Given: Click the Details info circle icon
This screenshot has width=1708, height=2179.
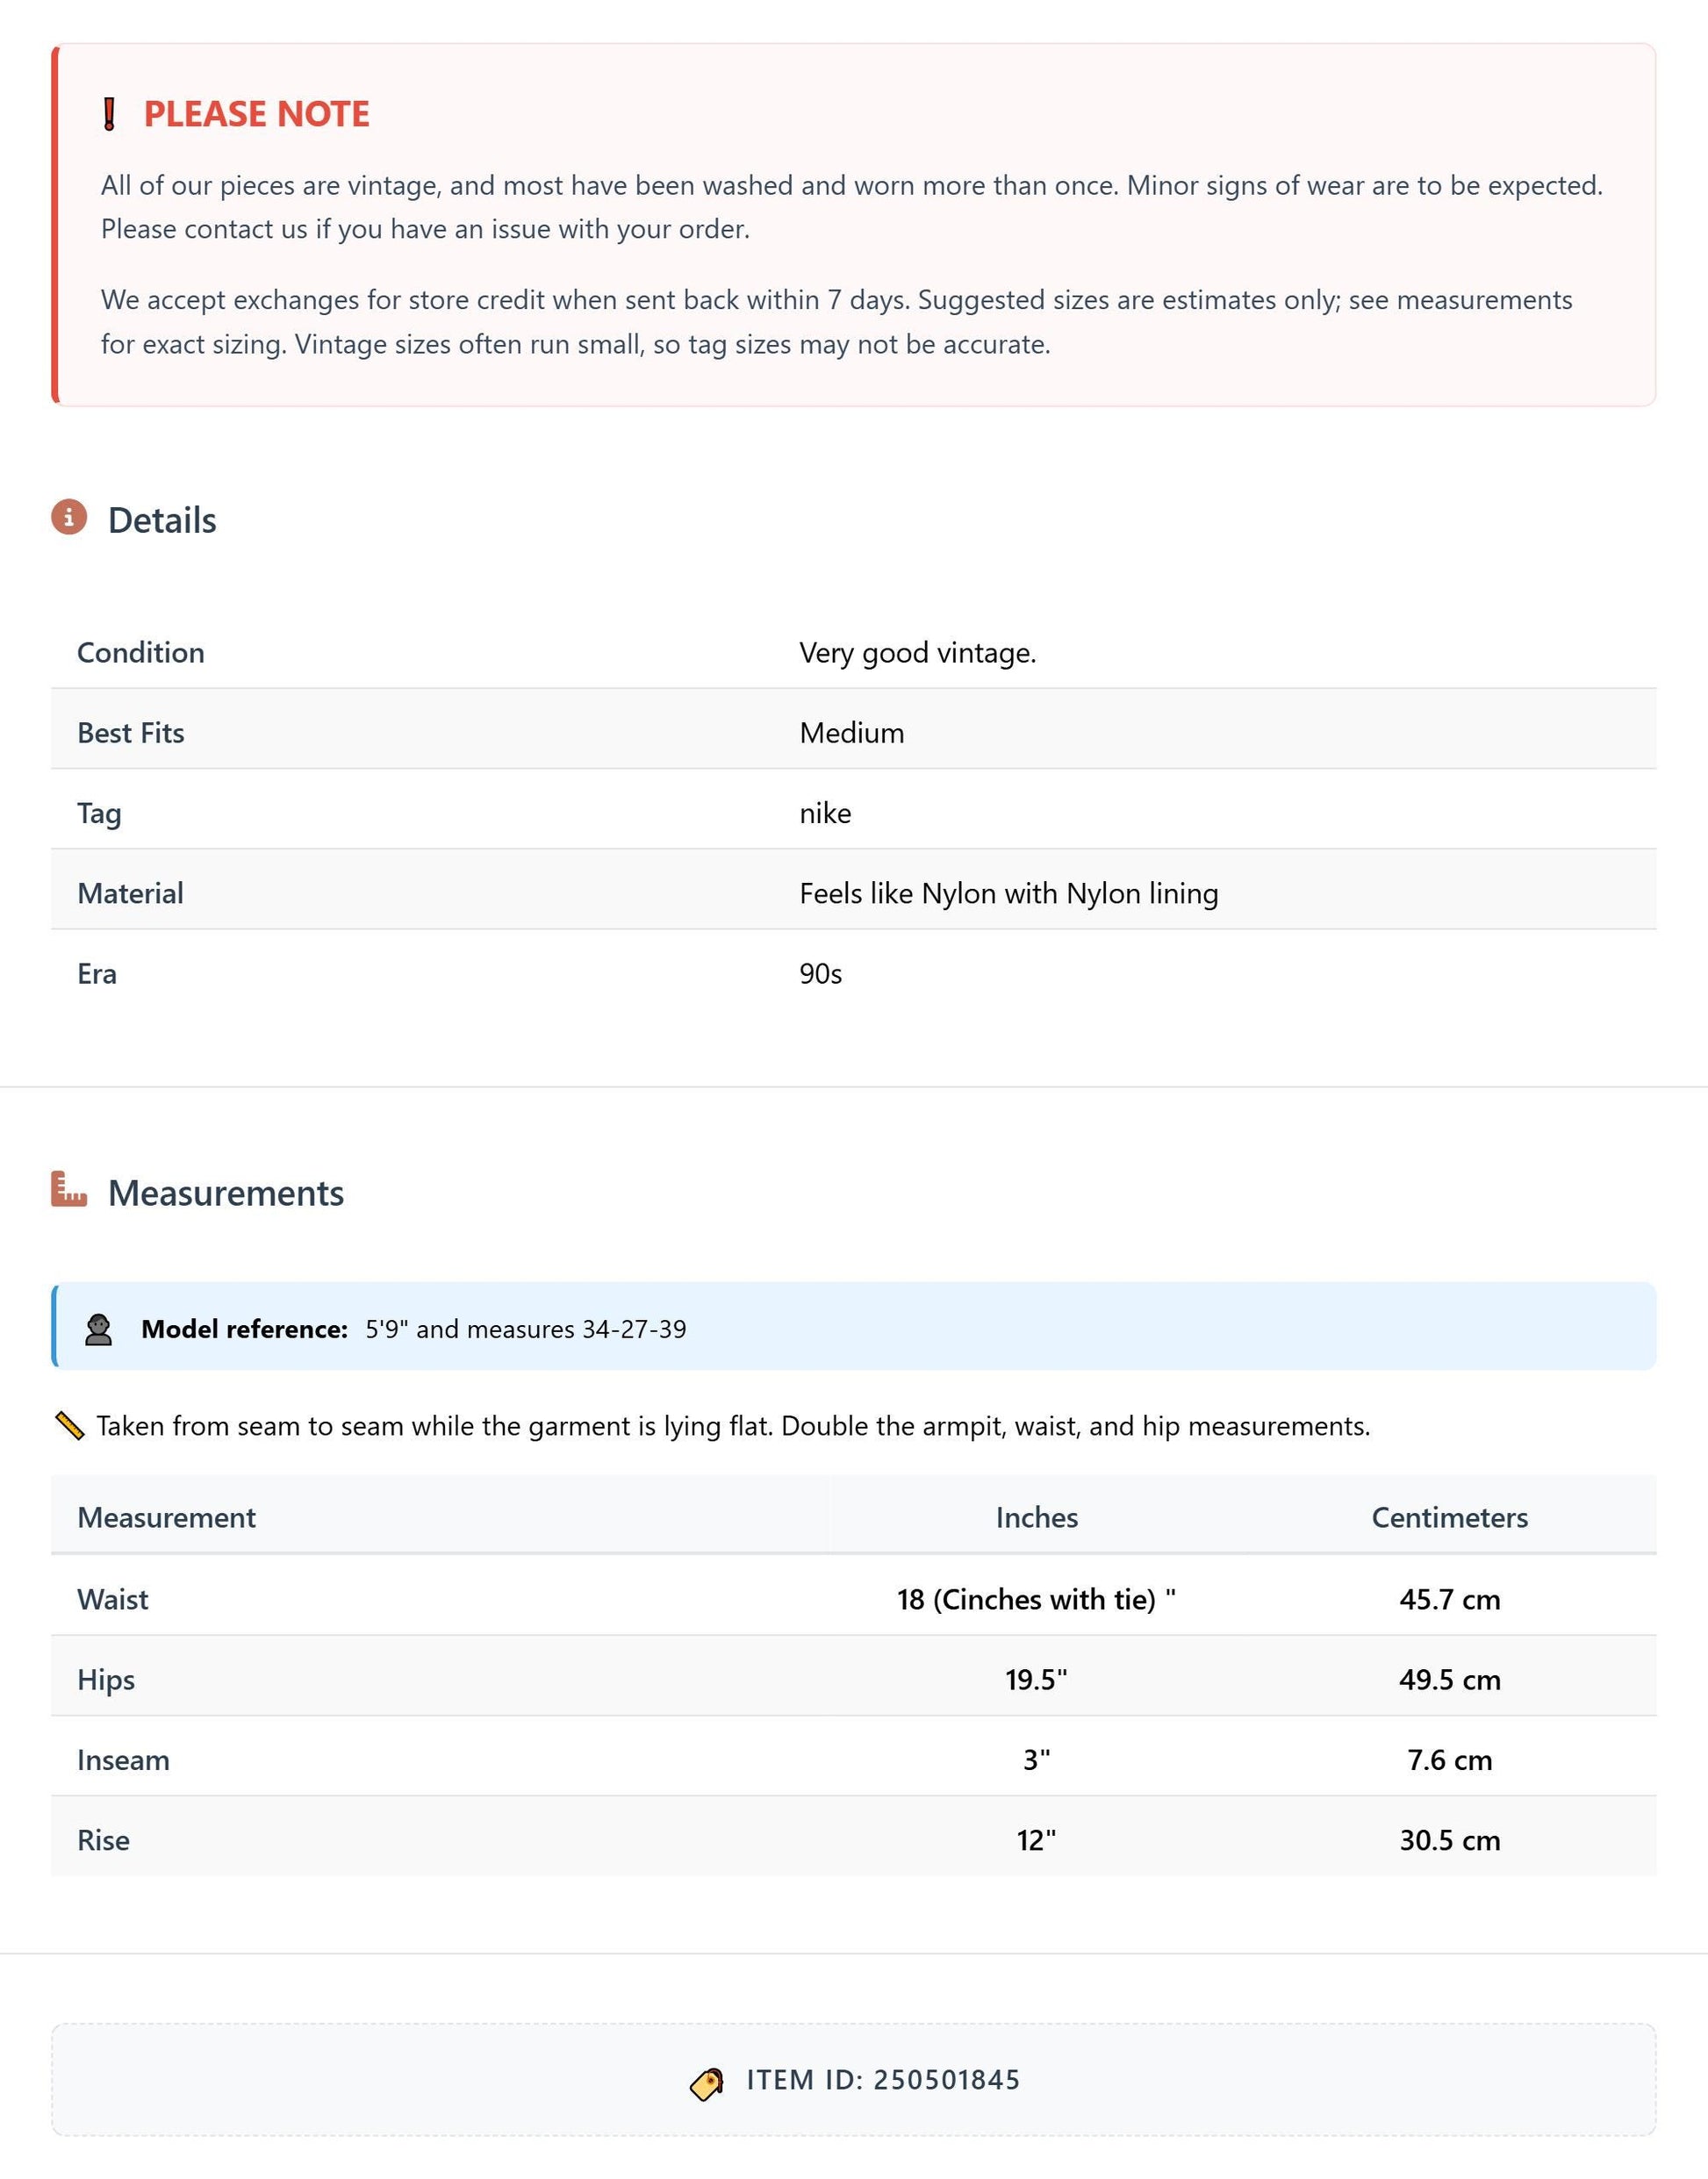Looking at the screenshot, I should pyautogui.click(x=69, y=517).
